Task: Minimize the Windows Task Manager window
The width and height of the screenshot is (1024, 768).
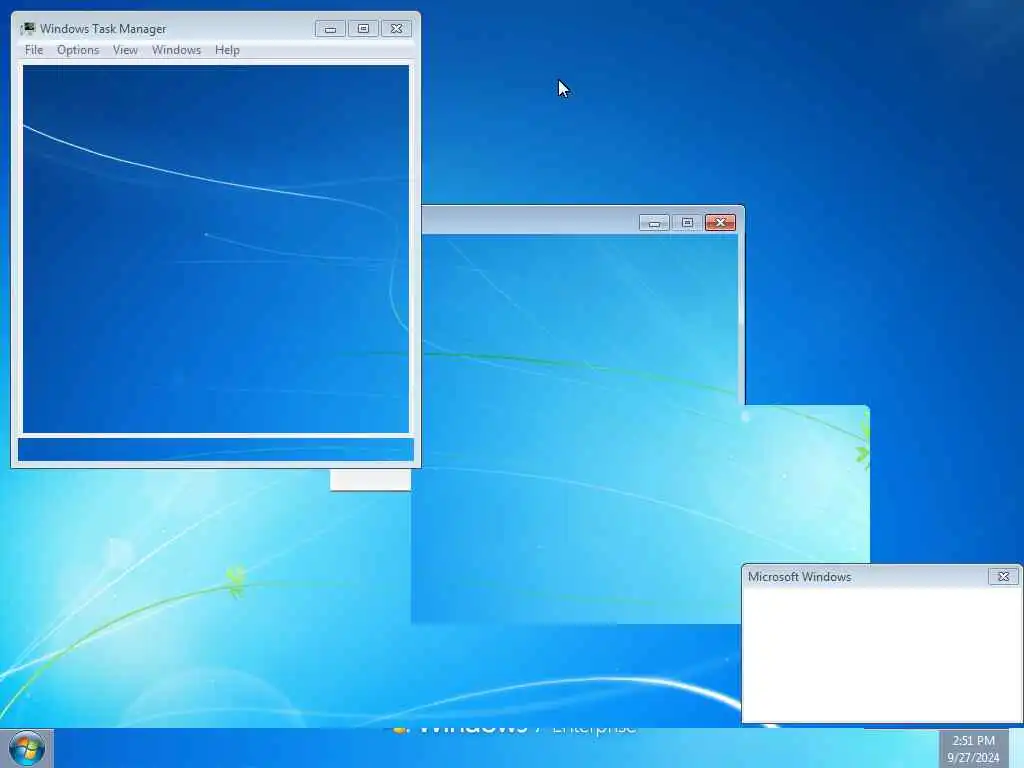Action: pos(330,29)
